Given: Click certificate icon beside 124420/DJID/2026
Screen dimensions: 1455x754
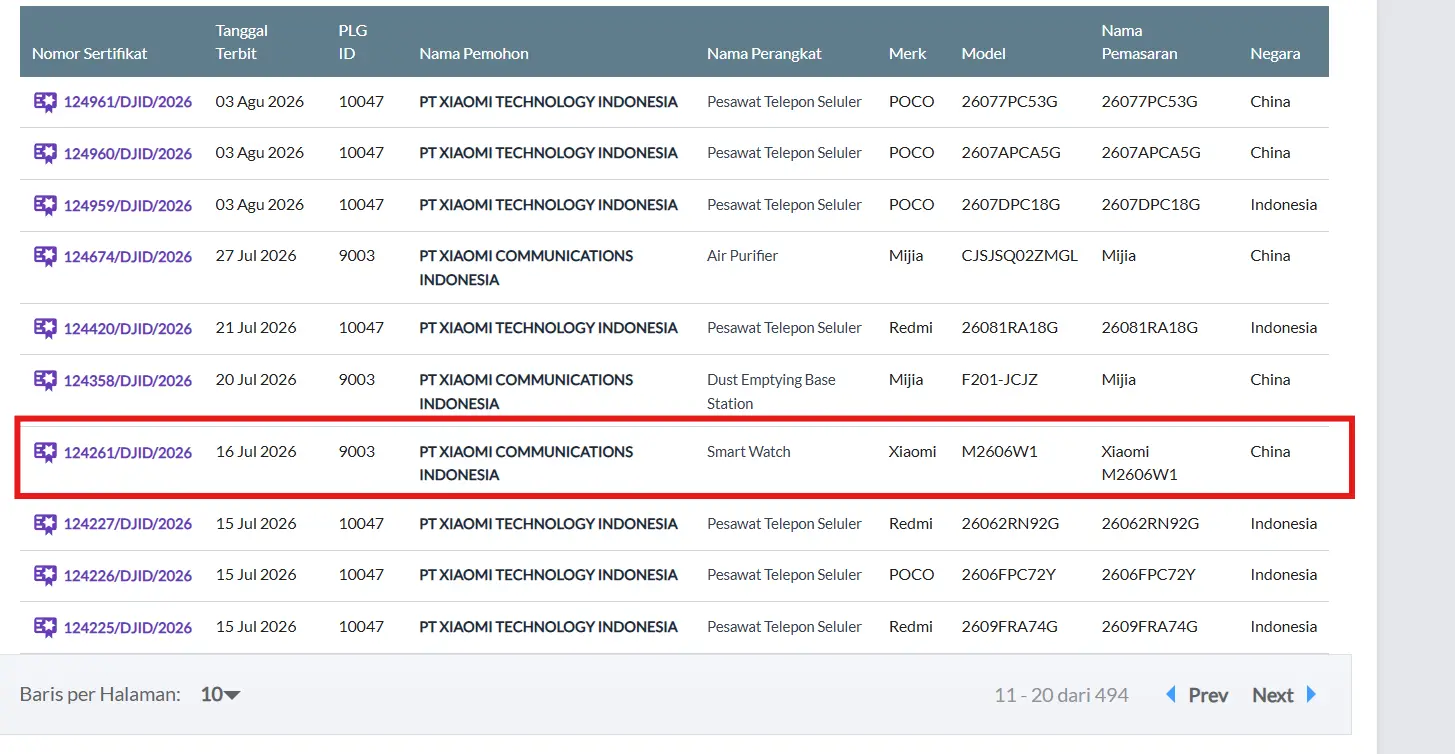Looking at the screenshot, I should [x=45, y=328].
